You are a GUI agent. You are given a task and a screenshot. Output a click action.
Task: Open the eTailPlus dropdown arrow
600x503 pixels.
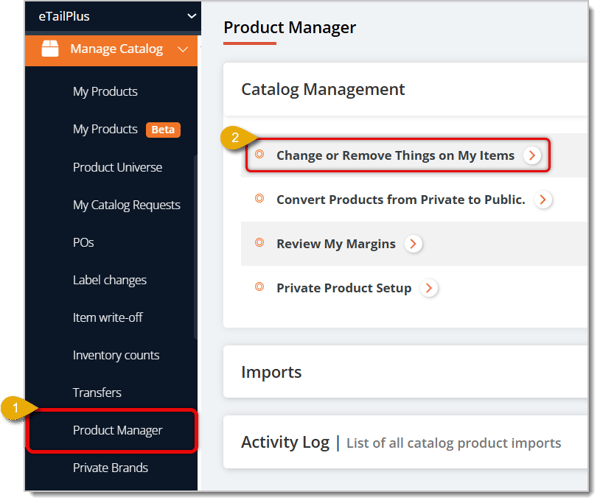pyautogui.click(x=192, y=16)
